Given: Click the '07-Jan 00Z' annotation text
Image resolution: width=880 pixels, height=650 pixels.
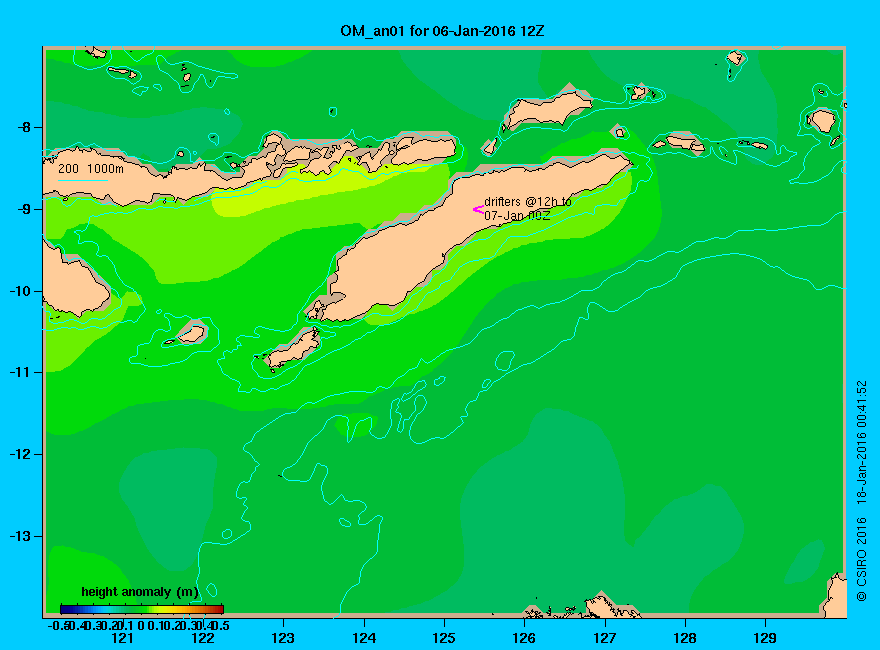Looking at the screenshot, I should 517,216.
